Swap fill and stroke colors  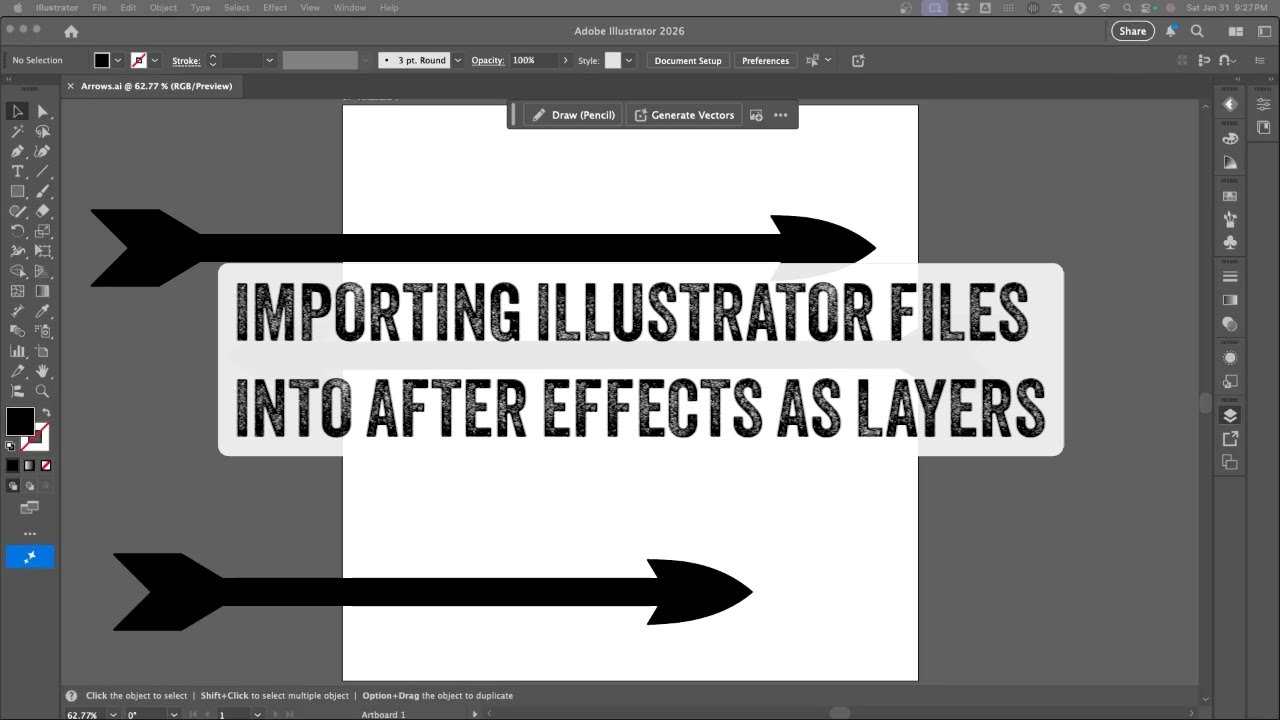(46, 412)
